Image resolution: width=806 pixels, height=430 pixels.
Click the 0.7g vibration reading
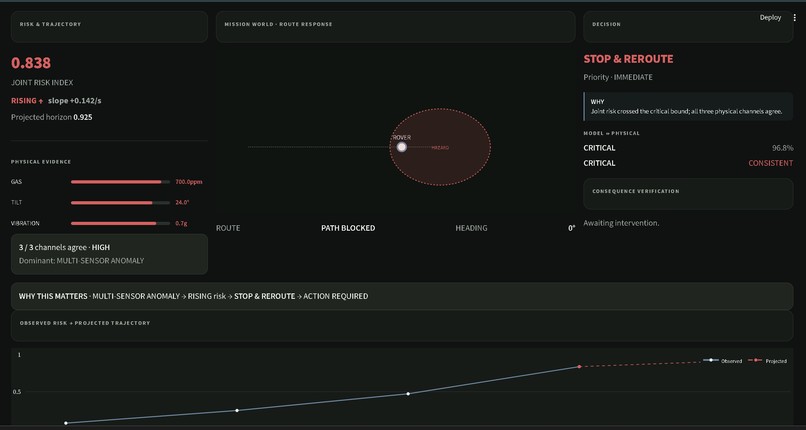[x=181, y=223]
